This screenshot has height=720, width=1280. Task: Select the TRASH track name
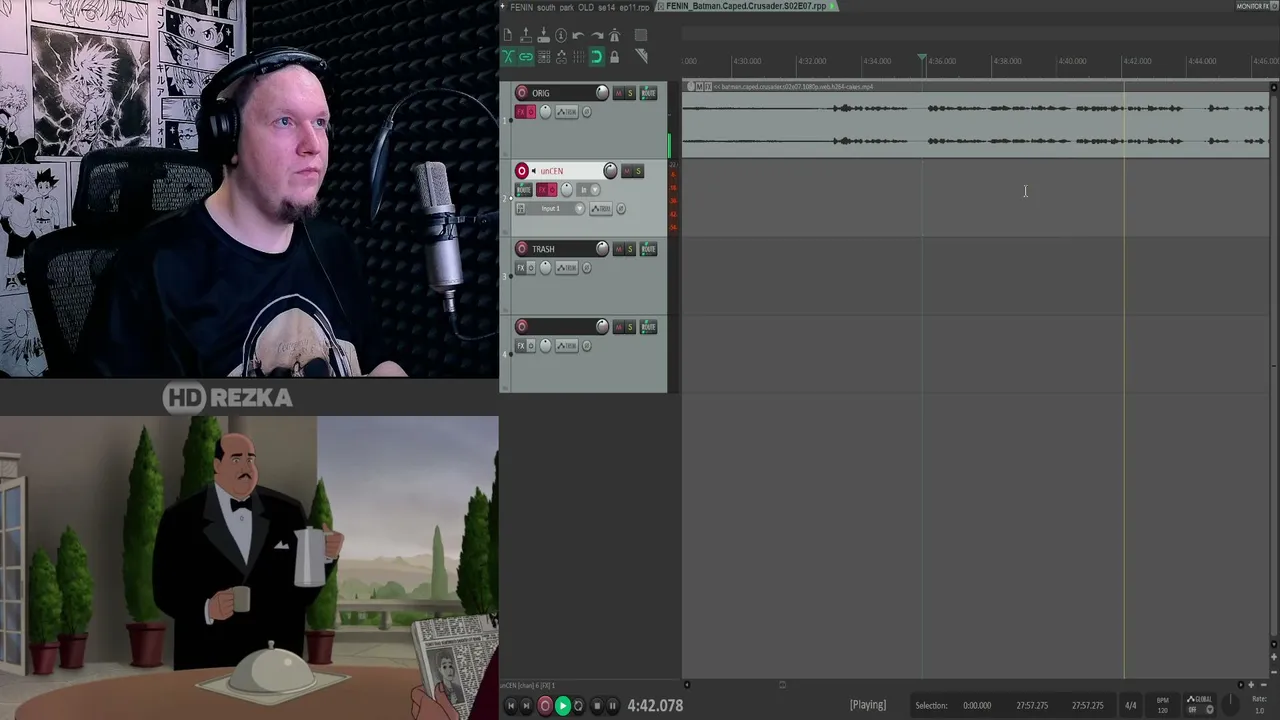click(543, 249)
